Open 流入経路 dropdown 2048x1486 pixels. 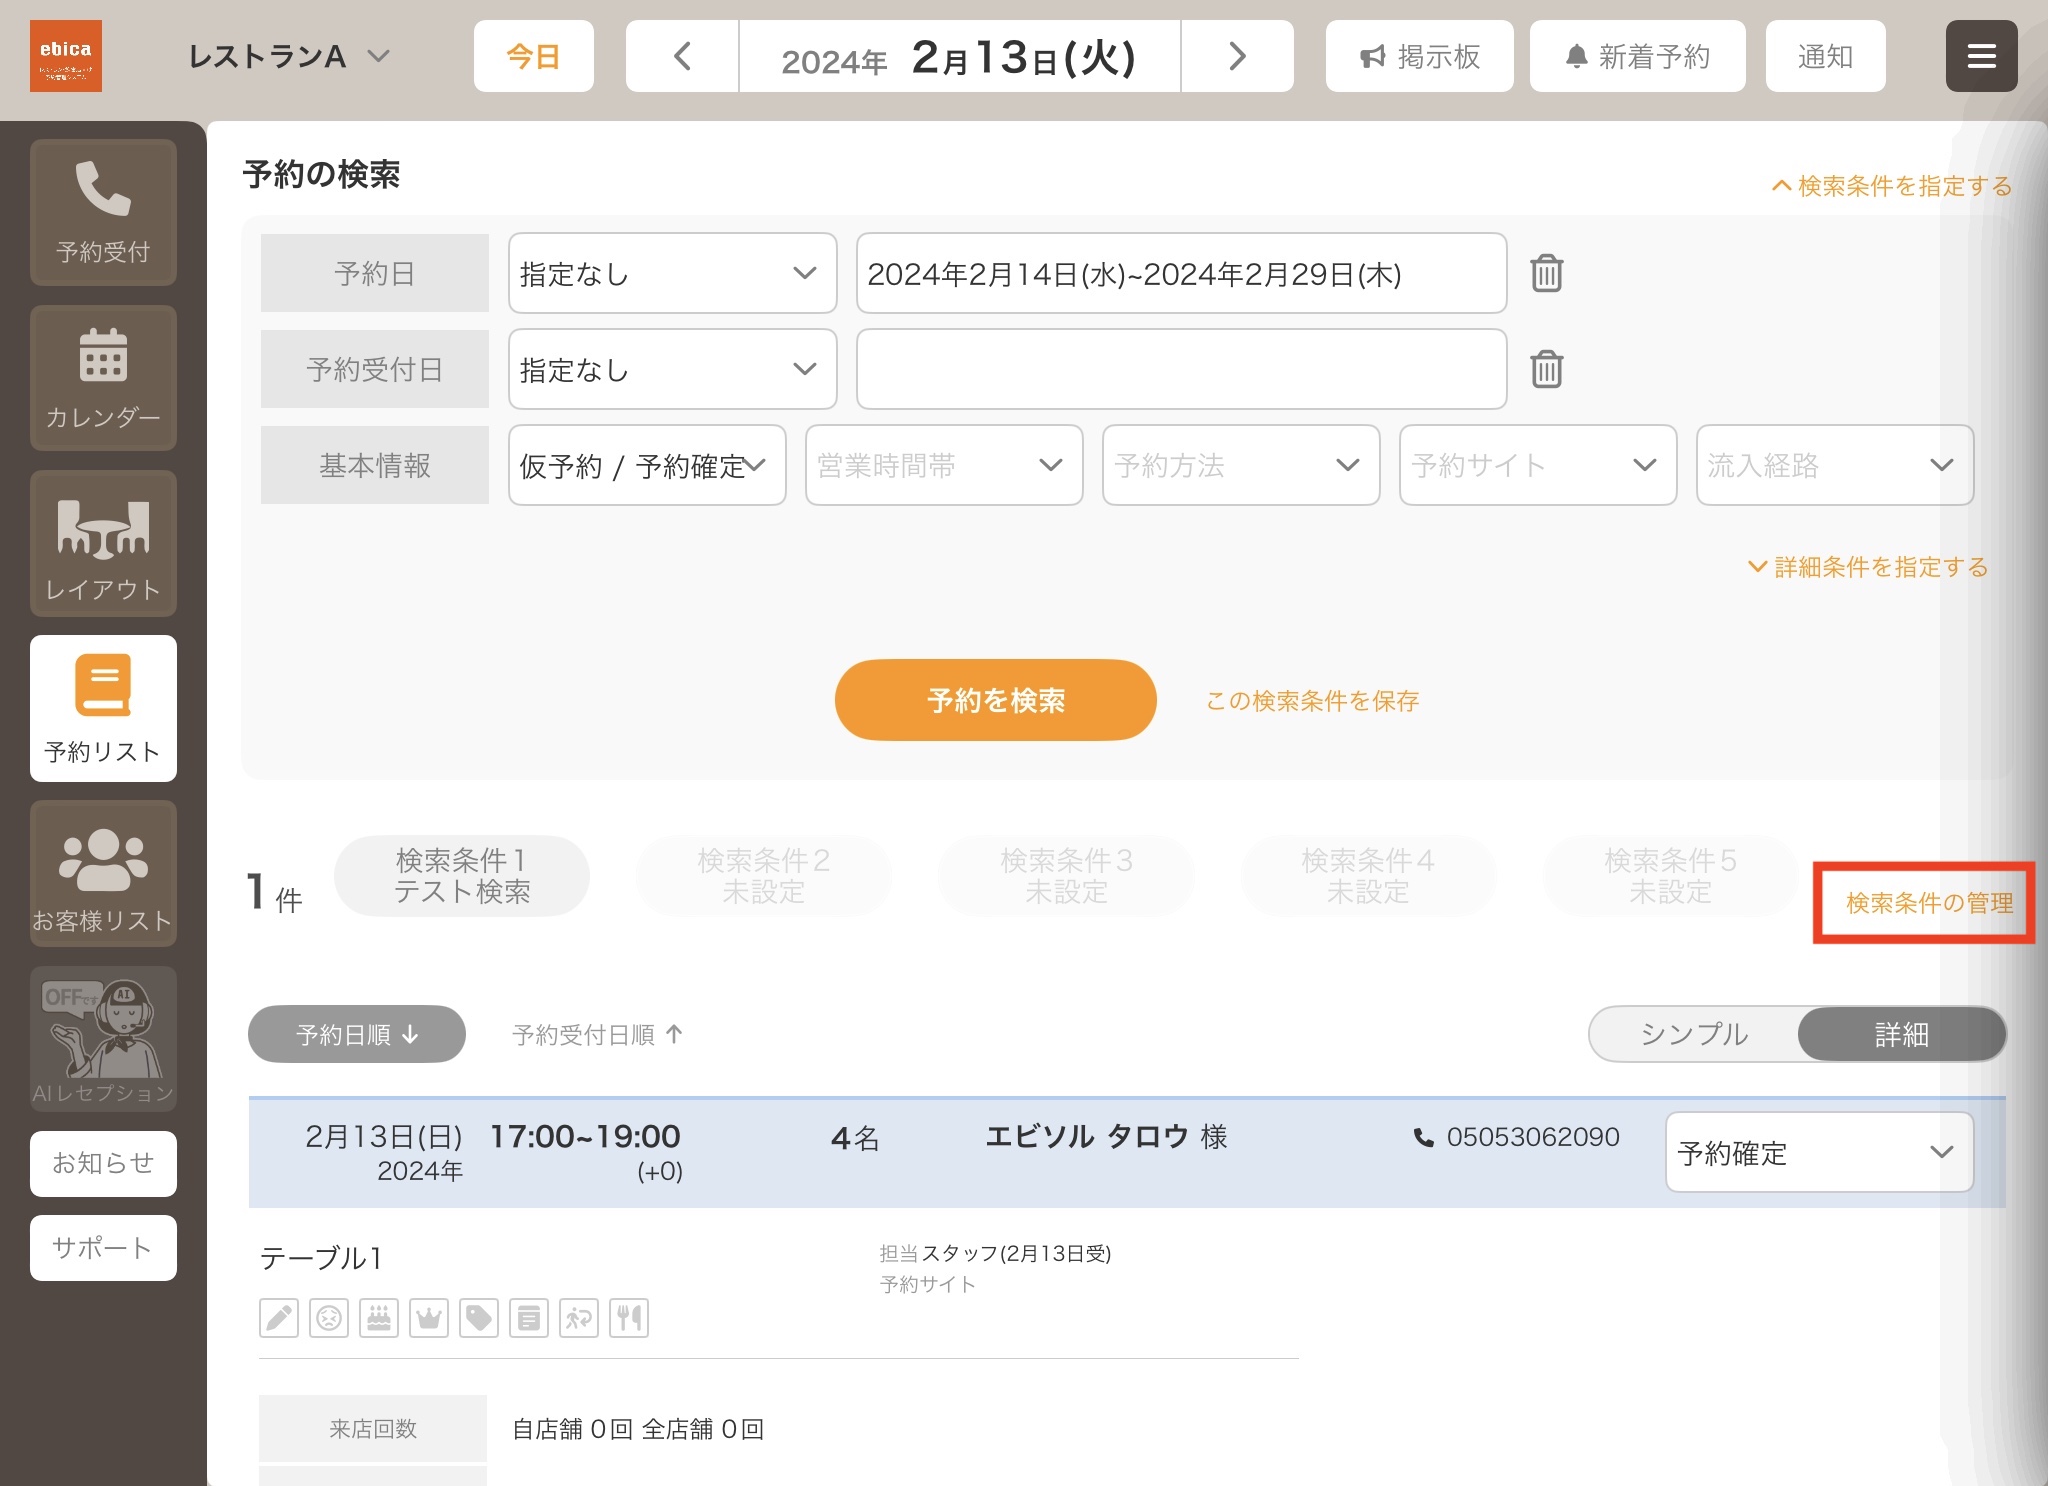click(x=1835, y=465)
